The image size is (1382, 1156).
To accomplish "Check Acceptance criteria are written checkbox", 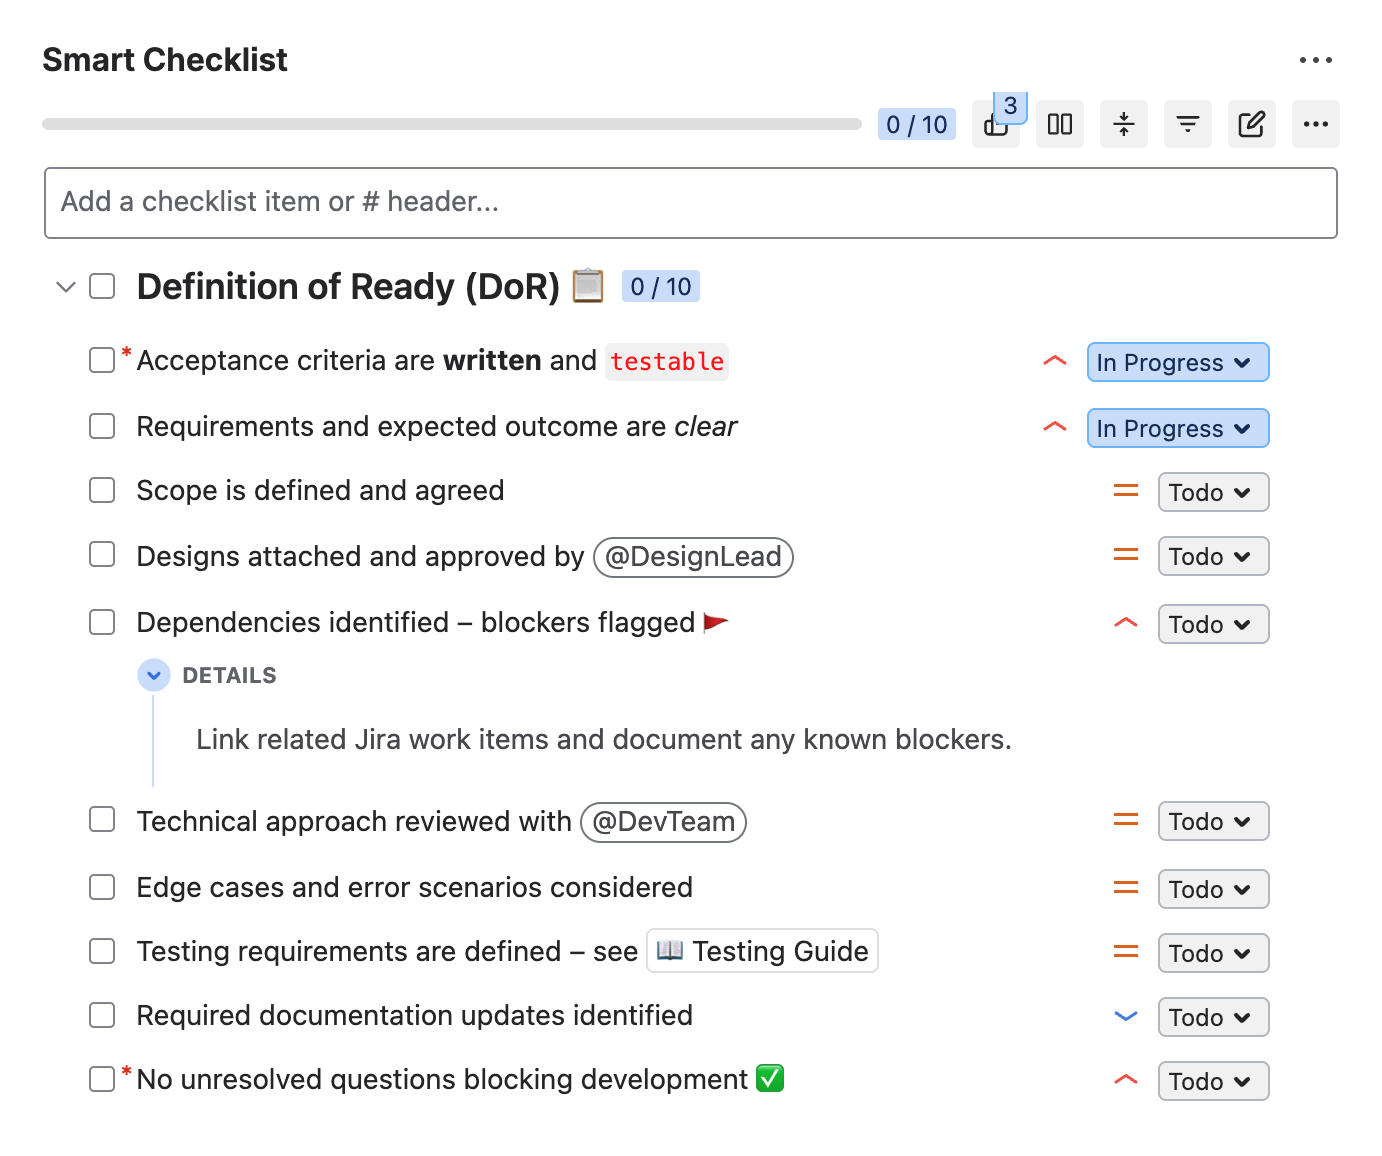I will [x=102, y=360].
